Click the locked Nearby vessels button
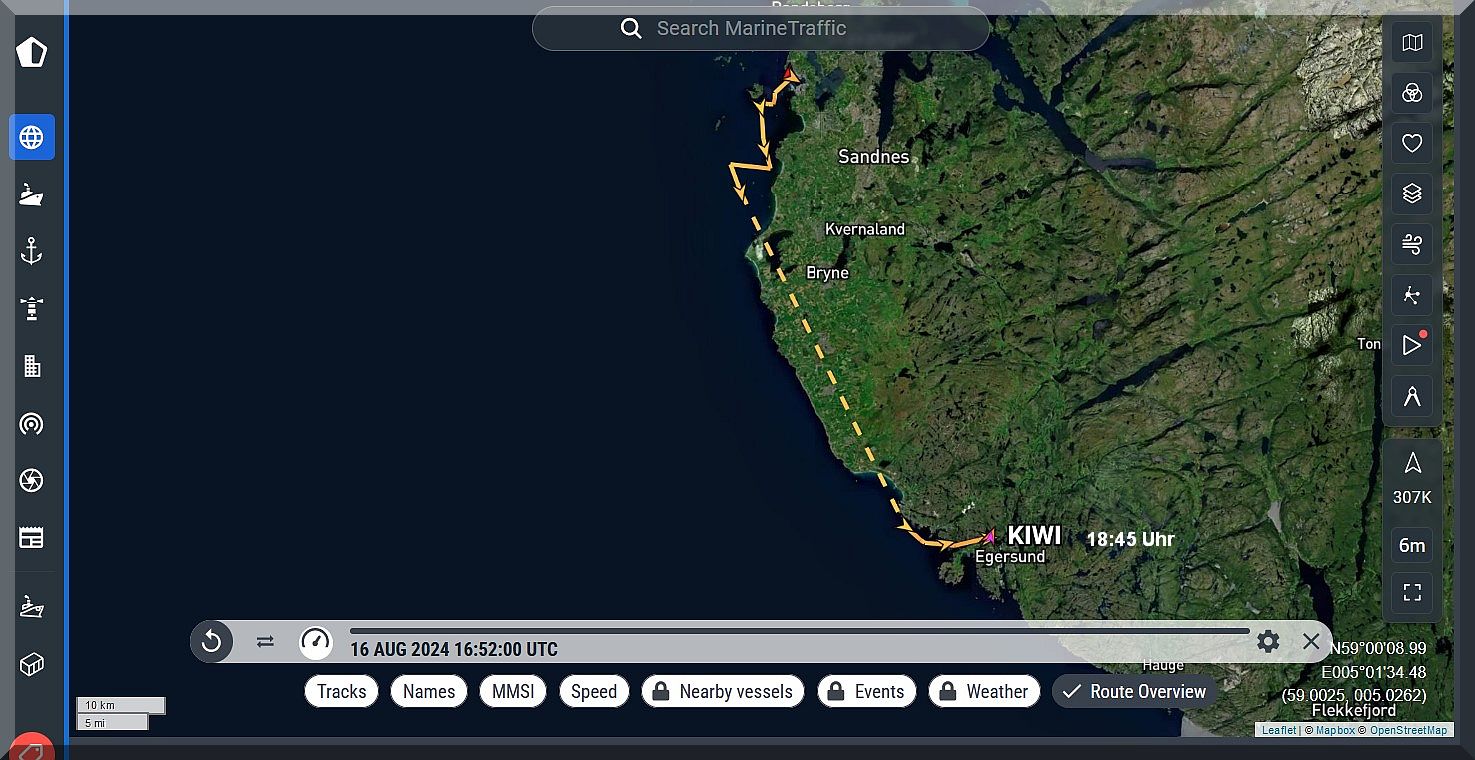Screen dimensions: 1475x760 pyautogui.click(x=723, y=691)
